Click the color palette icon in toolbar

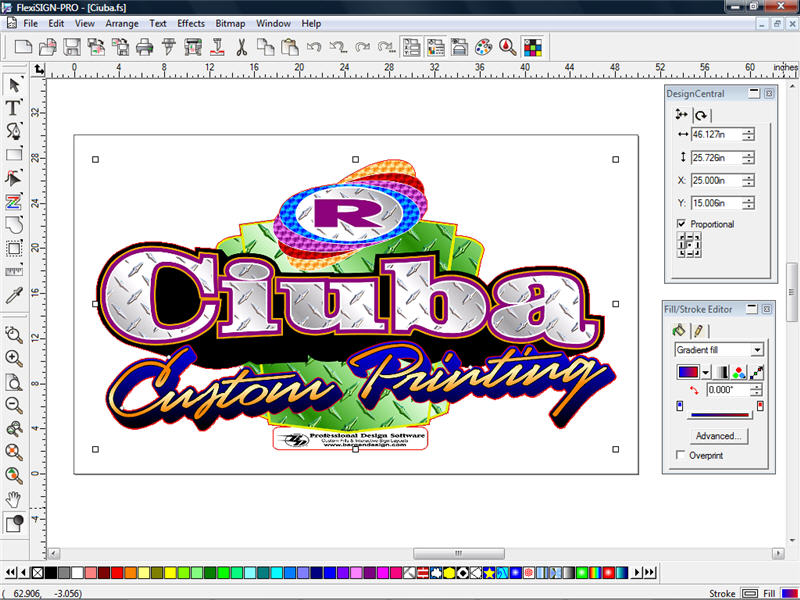(x=483, y=46)
